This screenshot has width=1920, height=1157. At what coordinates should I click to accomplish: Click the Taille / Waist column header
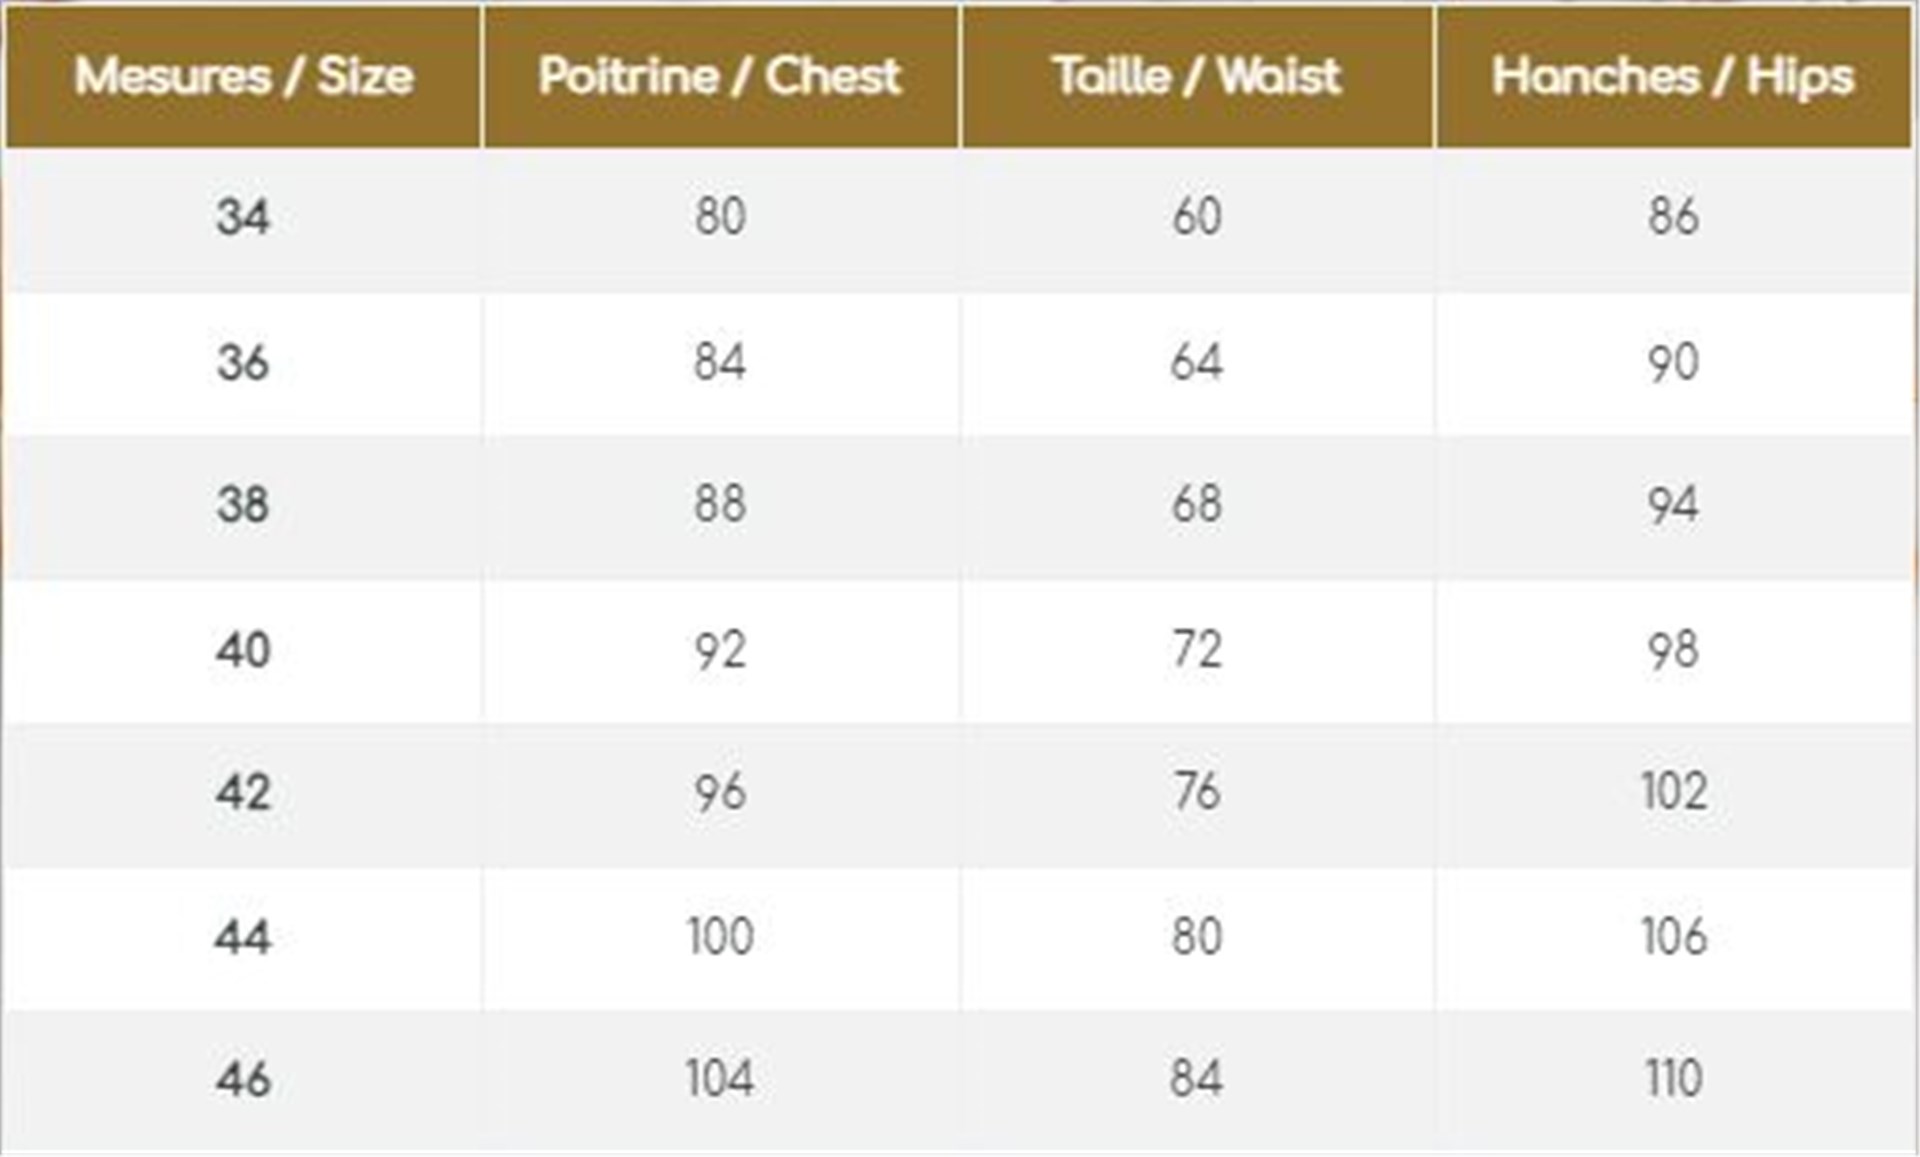point(1197,76)
